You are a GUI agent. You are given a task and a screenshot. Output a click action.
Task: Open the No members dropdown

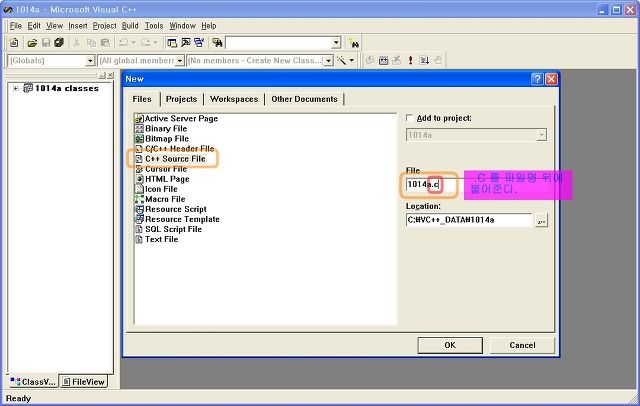click(328, 61)
